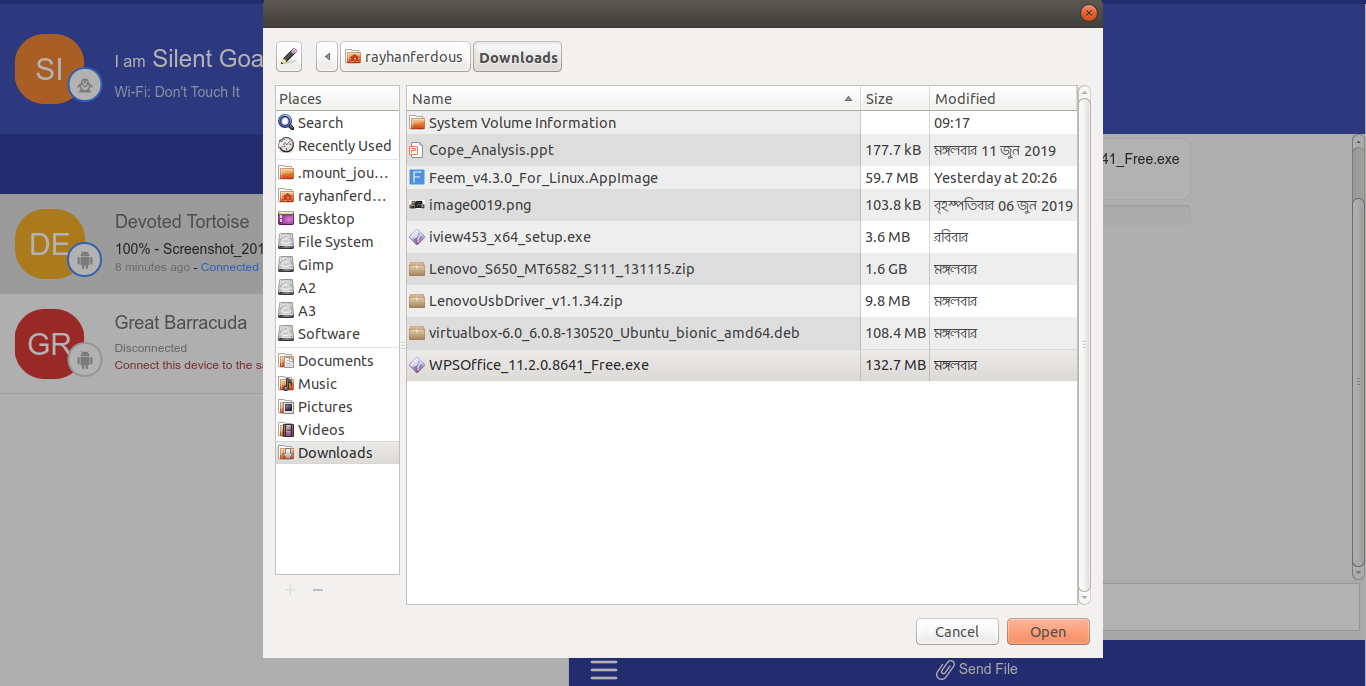
Task: Go to Desktop in the Places sidebar
Action: click(x=337, y=219)
